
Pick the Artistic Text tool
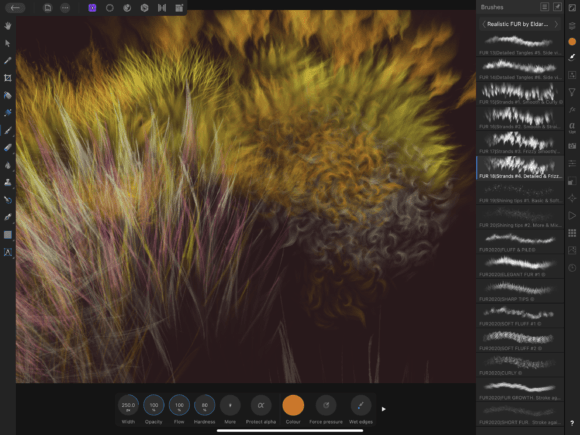pos(8,252)
